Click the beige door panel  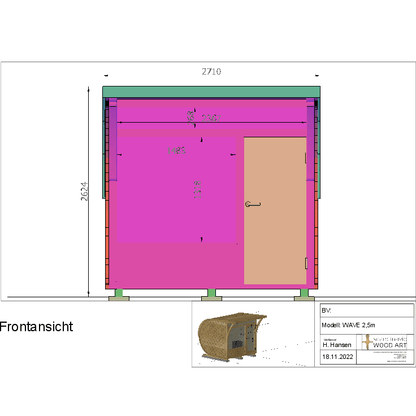(x=275, y=211)
